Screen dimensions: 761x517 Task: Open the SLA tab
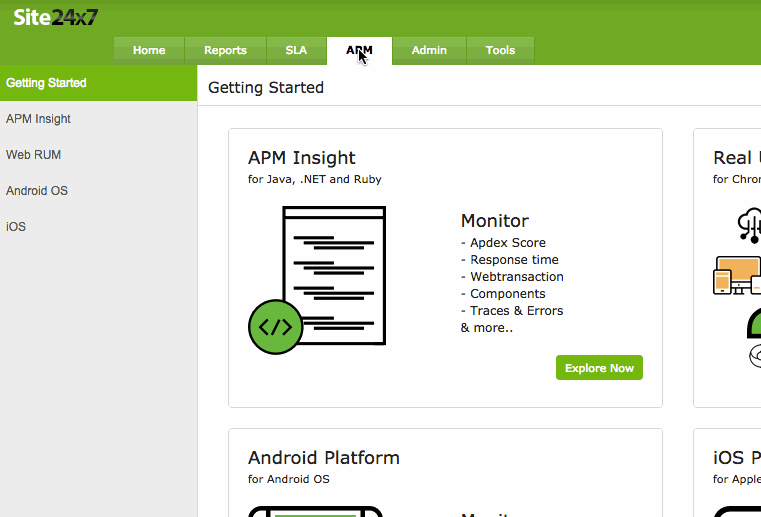296,50
